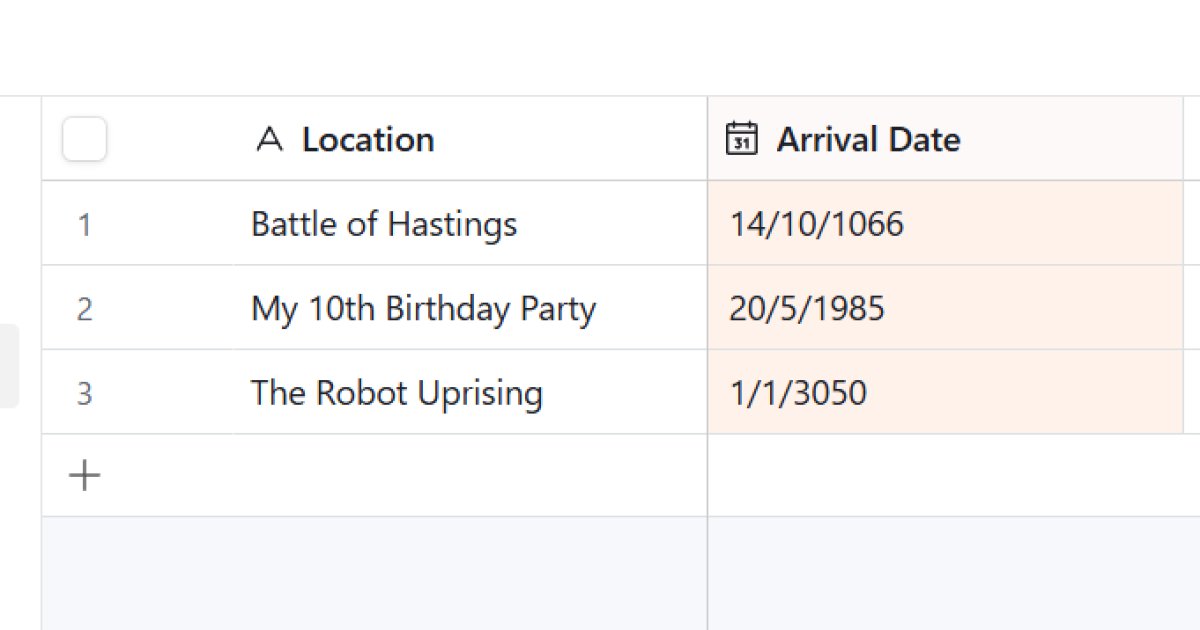Image resolution: width=1200 pixels, height=630 pixels.
Task: Open the Arrival Date column header label
Action: point(868,139)
